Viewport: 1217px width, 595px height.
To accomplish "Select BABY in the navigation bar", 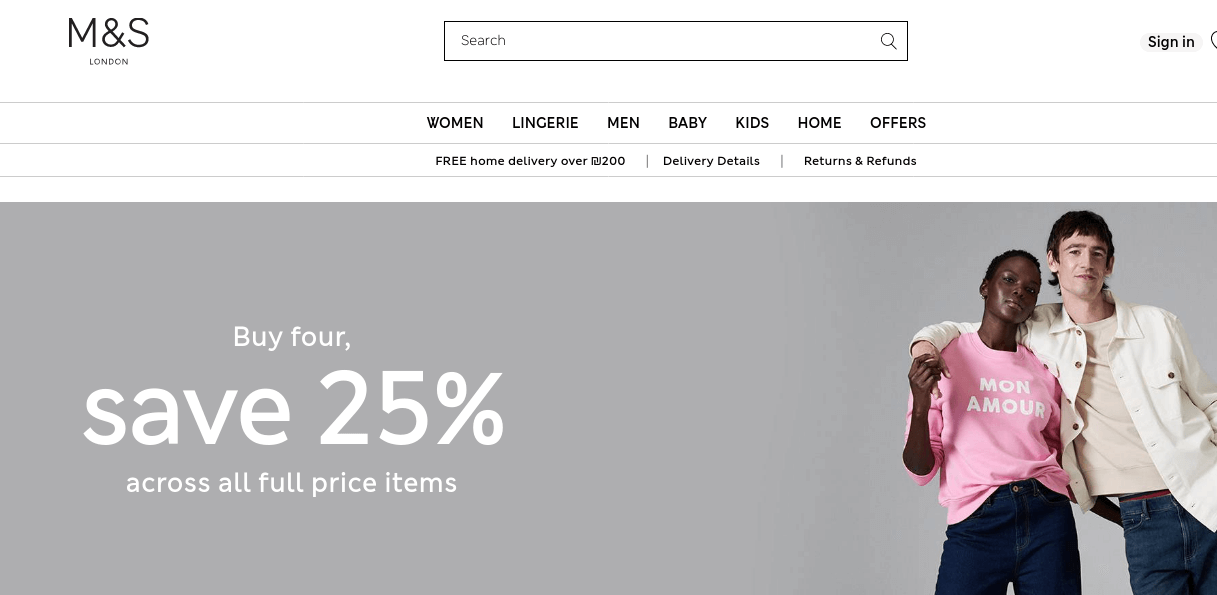I will click(x=687, y=123).
